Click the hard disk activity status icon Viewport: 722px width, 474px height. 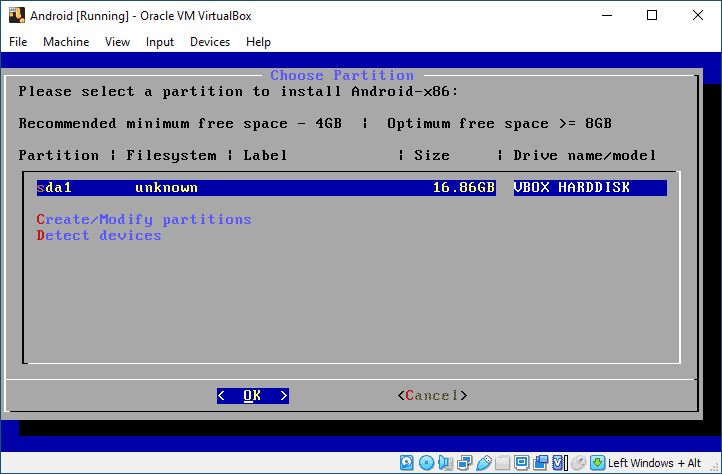[x=407, y=463]
